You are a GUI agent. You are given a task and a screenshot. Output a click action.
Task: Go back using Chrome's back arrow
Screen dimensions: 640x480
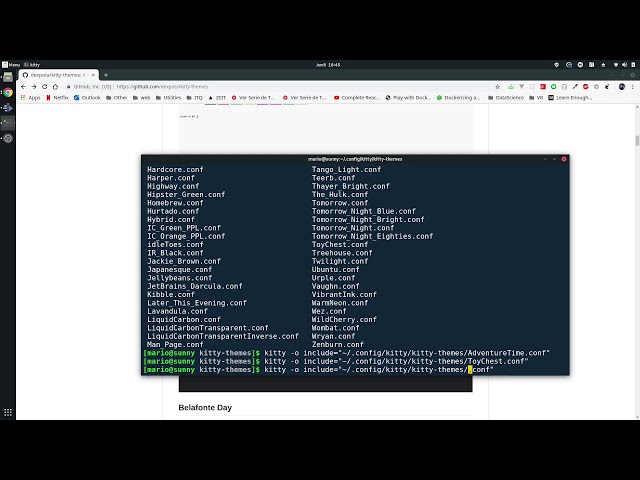coord(23,87)
